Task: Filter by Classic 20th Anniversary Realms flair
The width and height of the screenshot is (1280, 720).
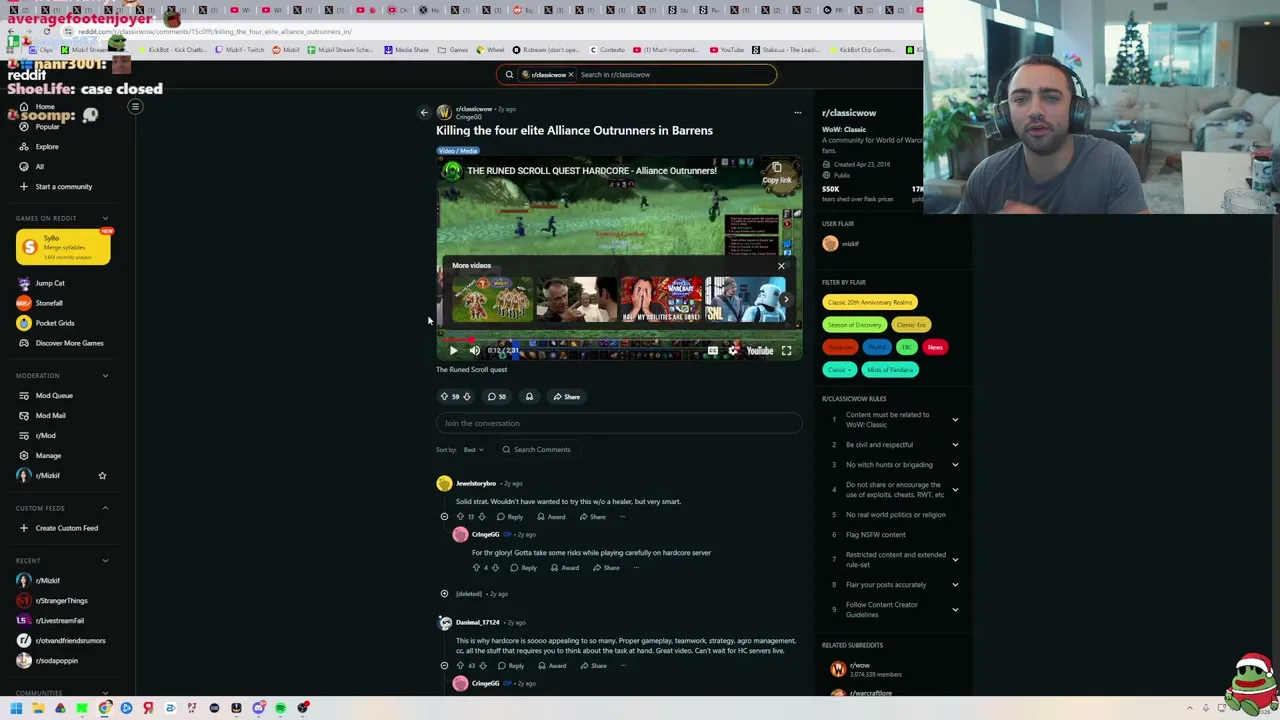Action: pos(869,302)
